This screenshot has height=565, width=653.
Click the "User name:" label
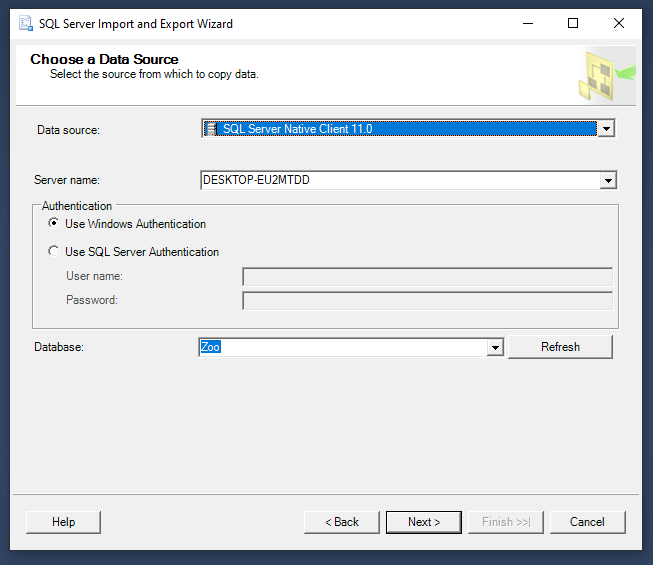pyautogui.click(x=94, y=276)
